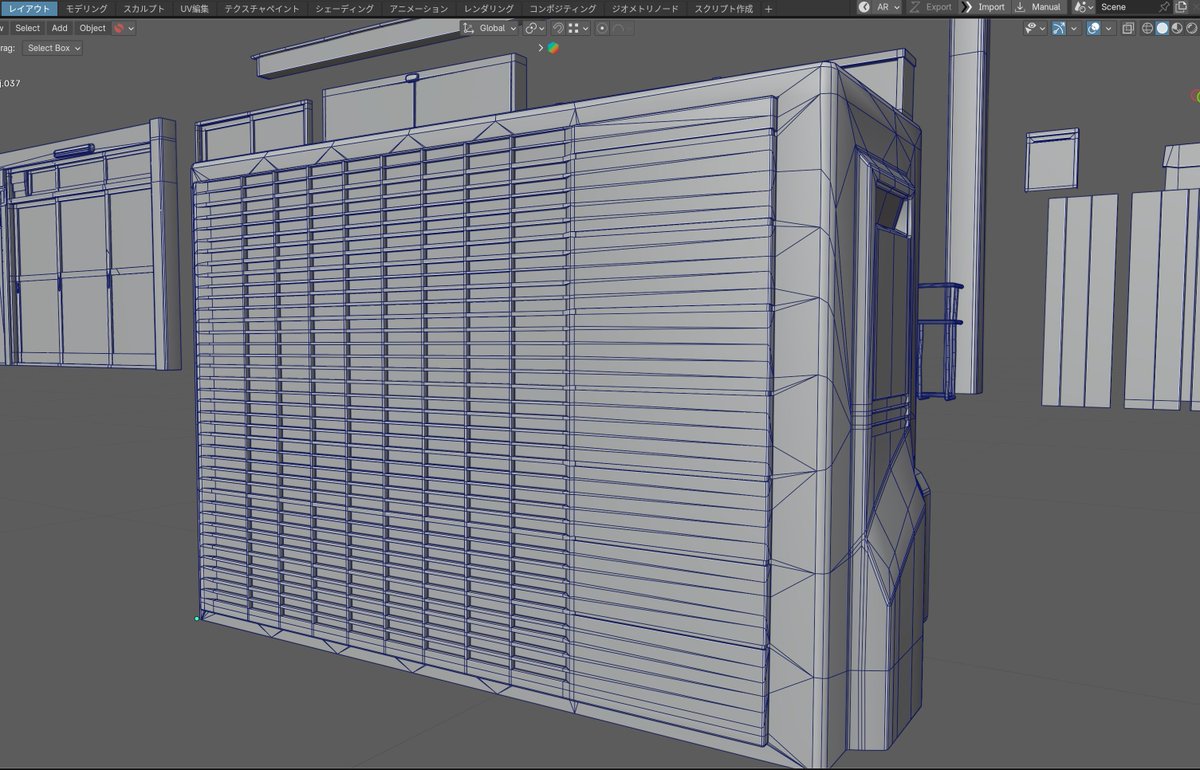The image size is (1200, 770).
Task: Expand the Select Box drag dropdown
Action: (x=53, y=48)
